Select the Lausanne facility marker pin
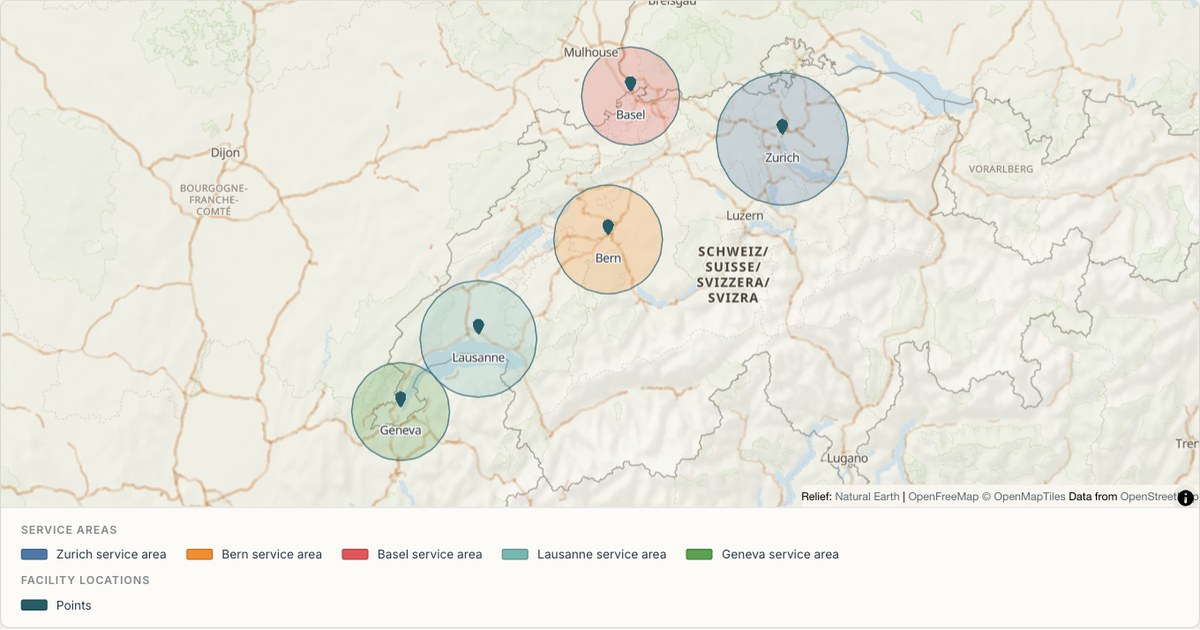 [x=478, y=326]
